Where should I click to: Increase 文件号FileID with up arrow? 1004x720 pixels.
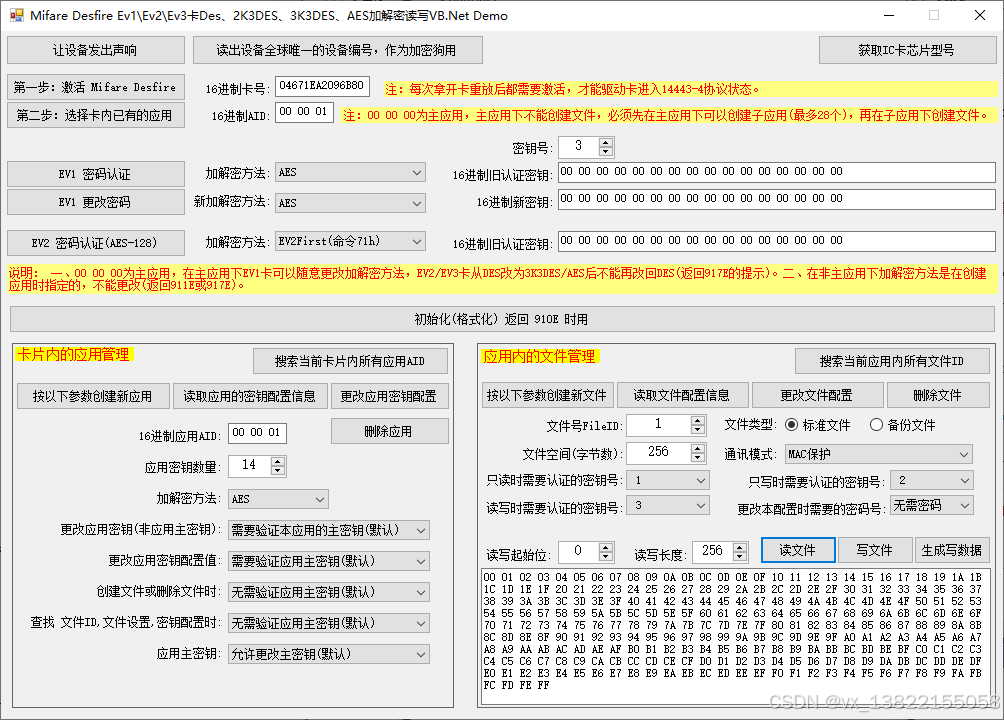698,420
